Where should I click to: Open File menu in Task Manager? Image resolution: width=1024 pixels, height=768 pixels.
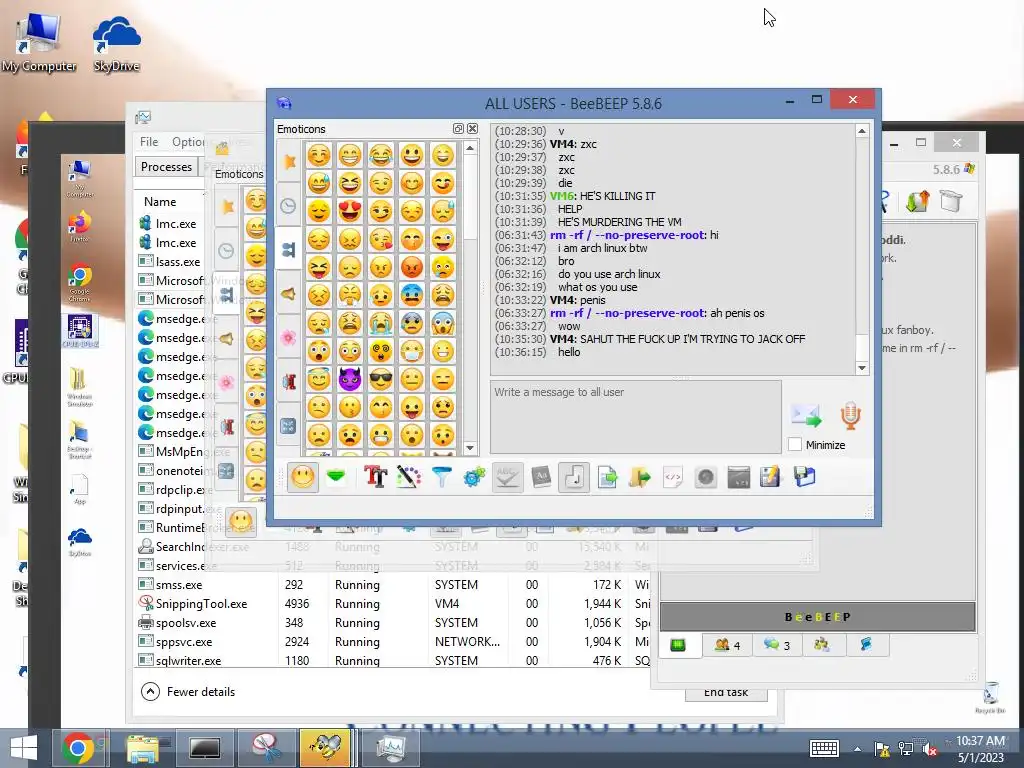click(149, 142)
